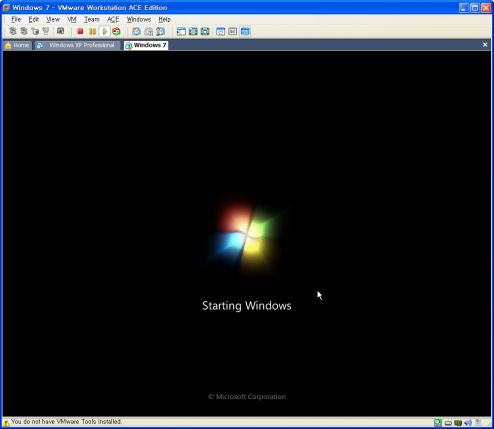494x429 pixels.
Task: Click the third ACE toolbar icon
Action: 35,31
